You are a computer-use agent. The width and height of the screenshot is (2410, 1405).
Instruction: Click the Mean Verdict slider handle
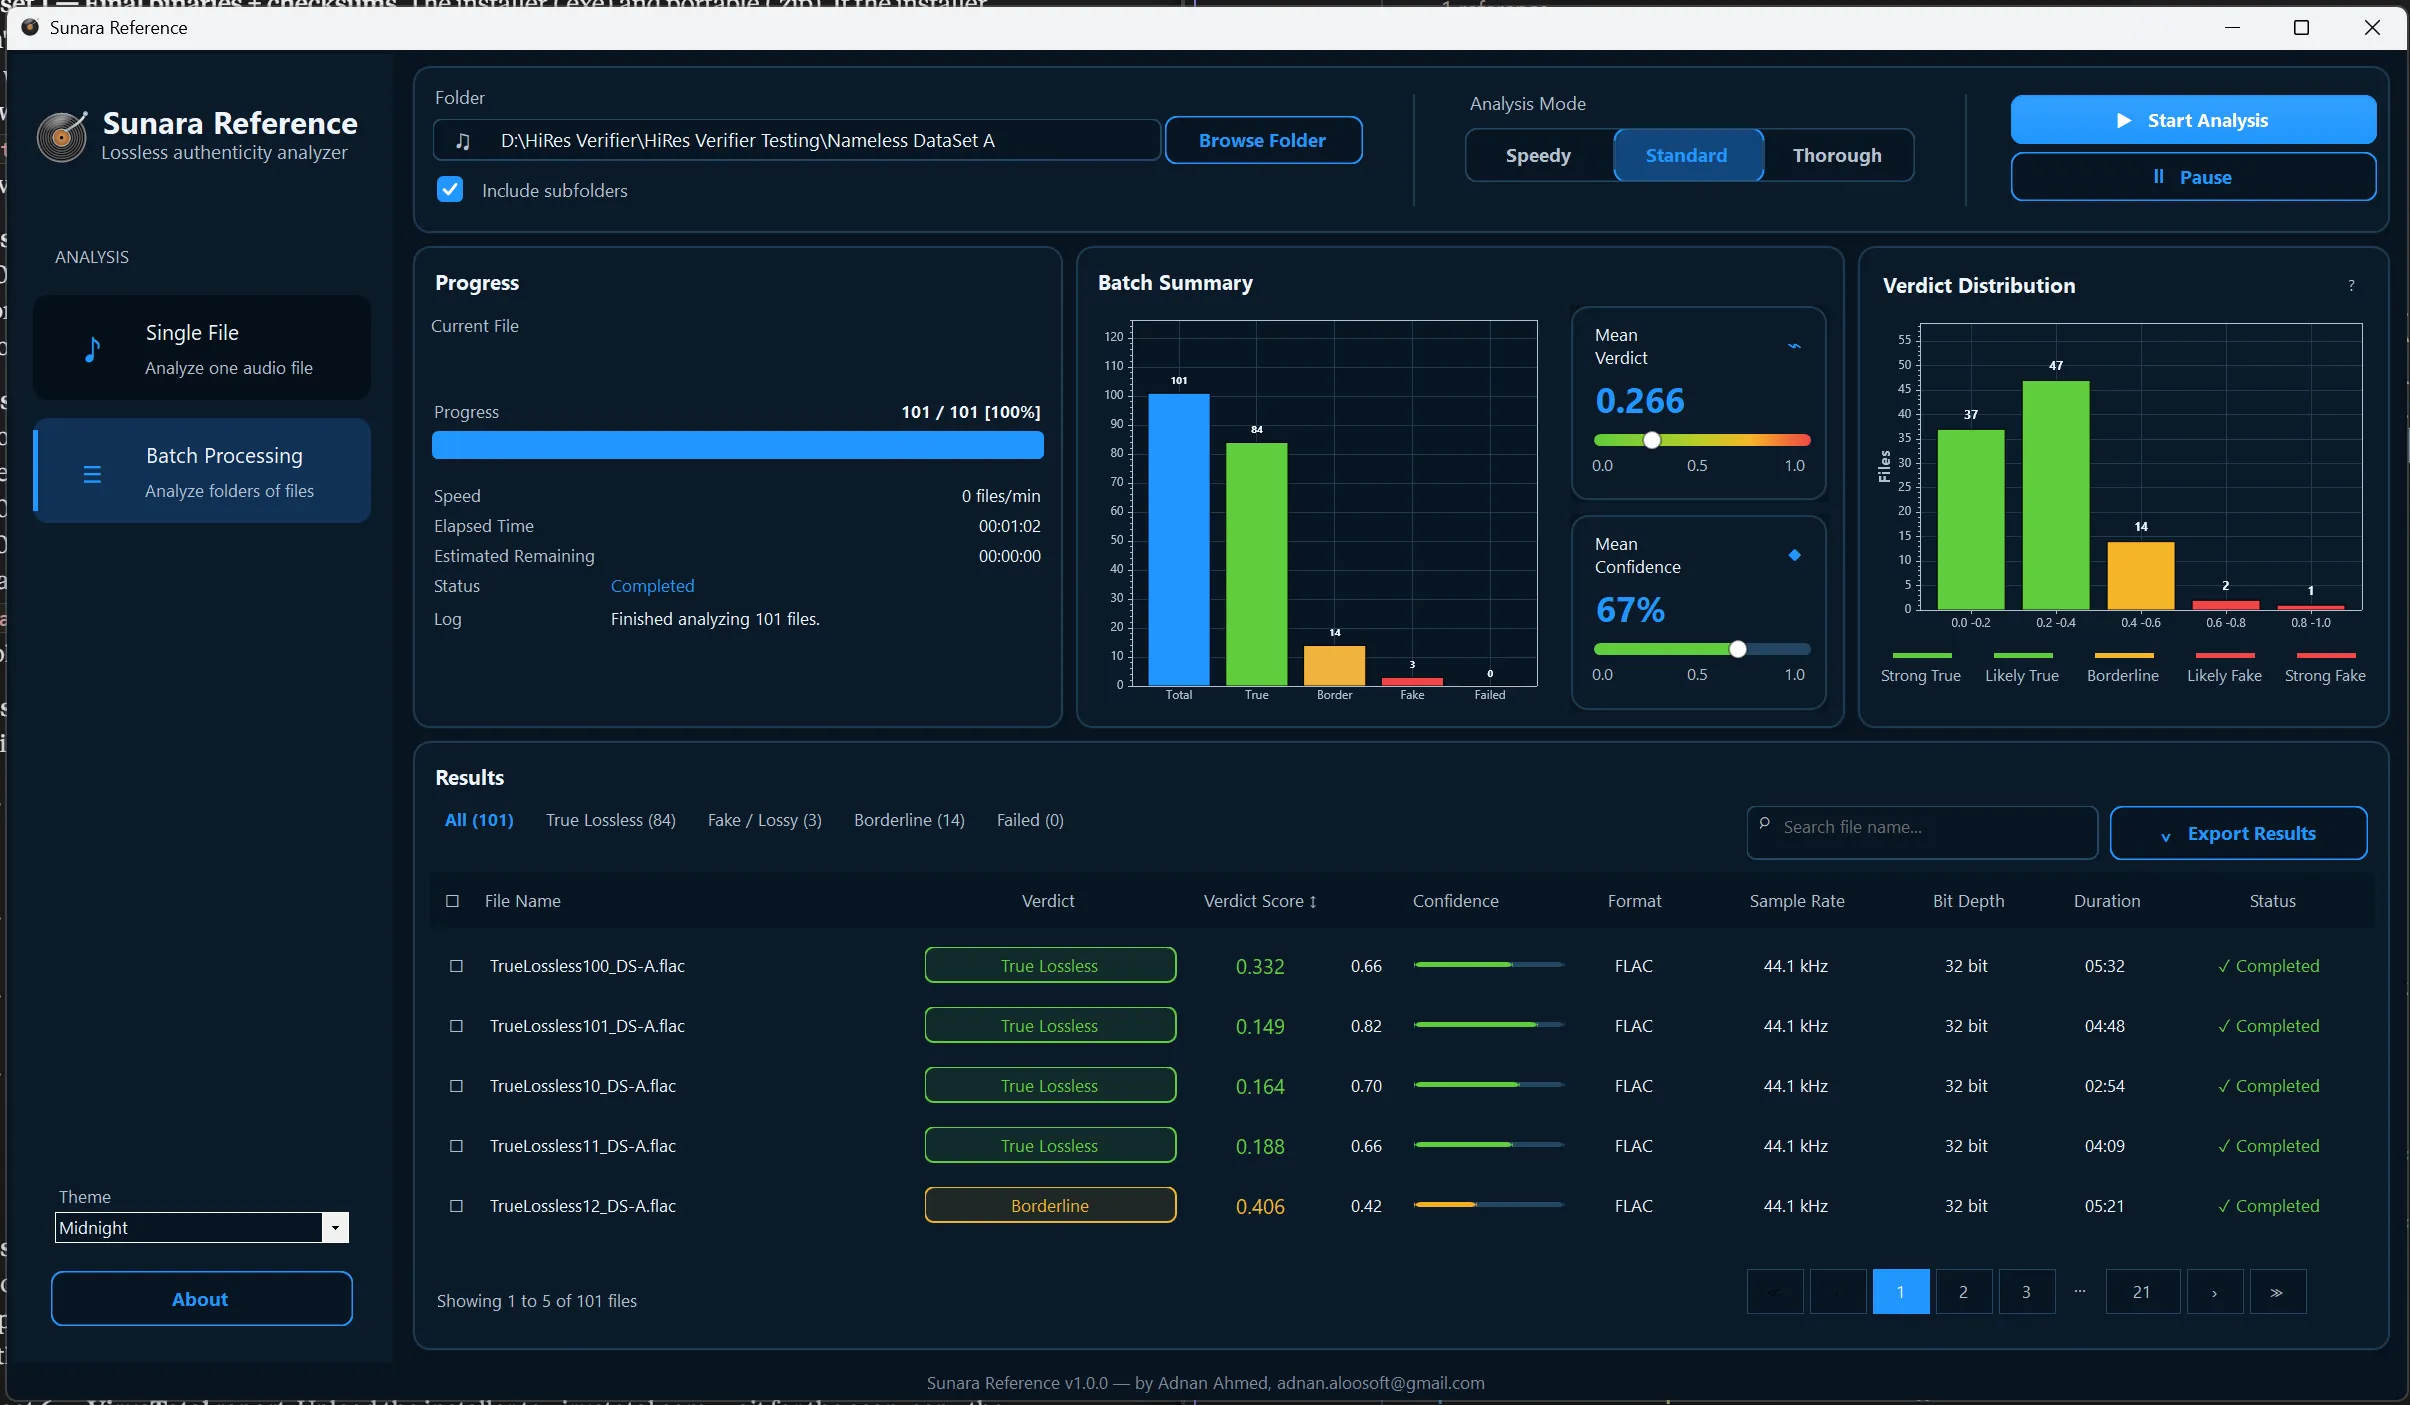[1652, 440]
